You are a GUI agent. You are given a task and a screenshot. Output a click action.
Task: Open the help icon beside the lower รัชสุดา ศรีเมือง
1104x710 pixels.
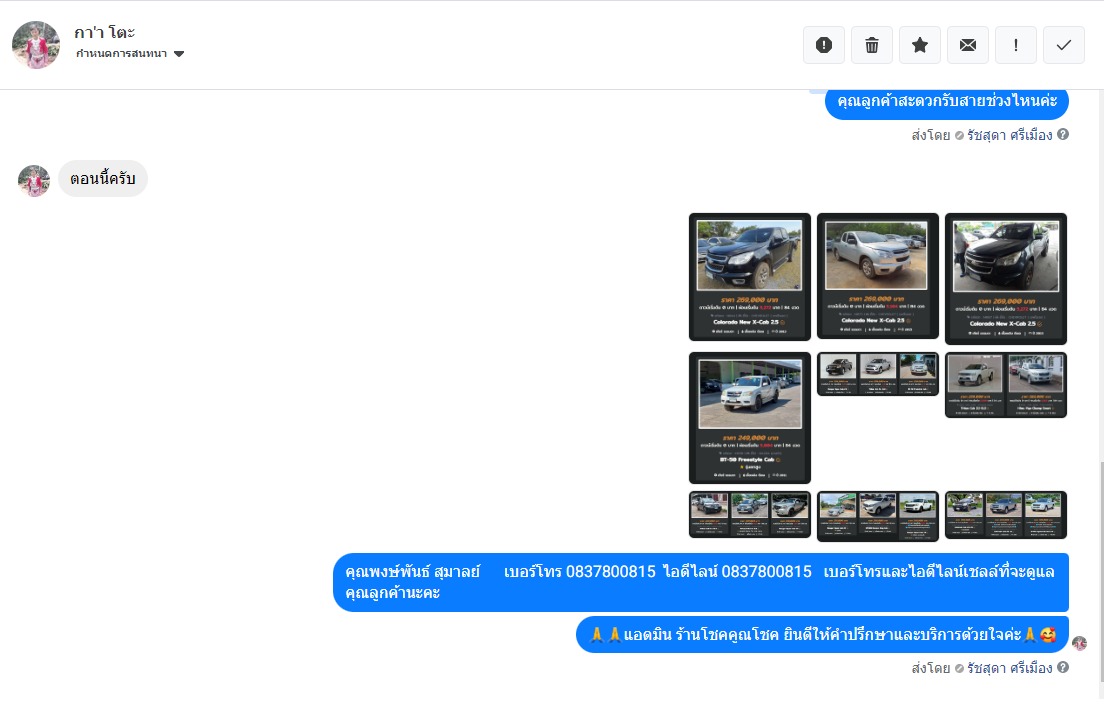tap(1063, 666)
